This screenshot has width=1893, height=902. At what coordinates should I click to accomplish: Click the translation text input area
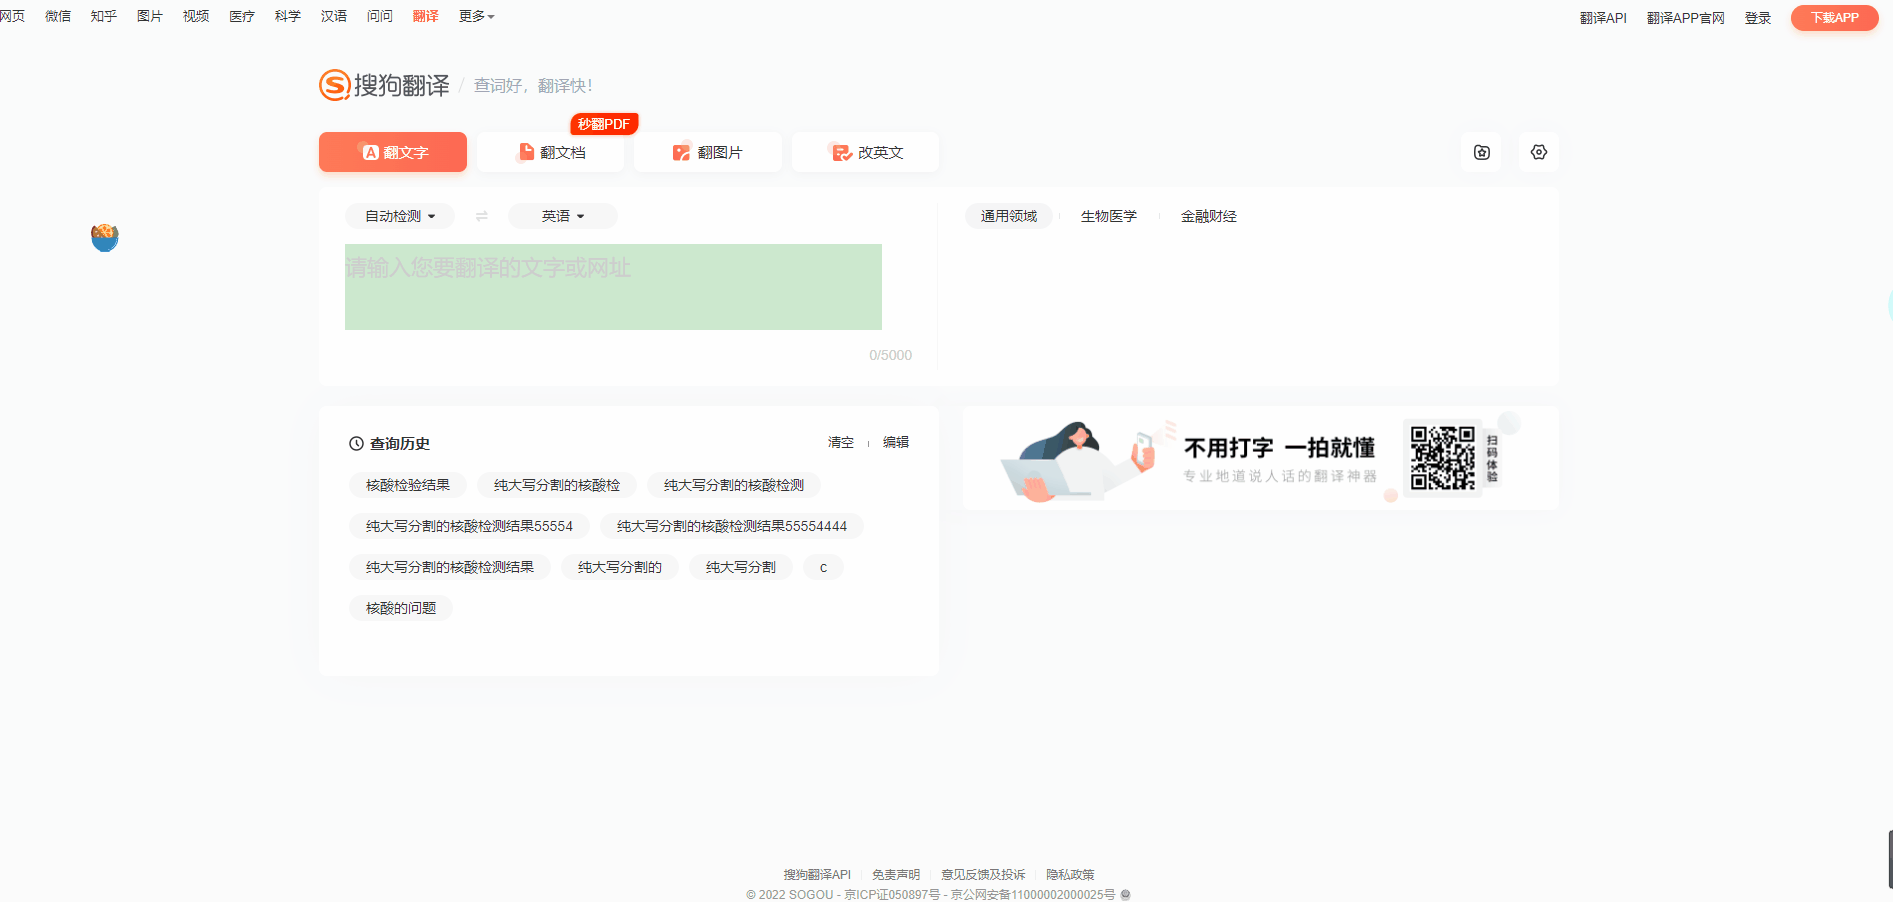[x=613, y=287]
